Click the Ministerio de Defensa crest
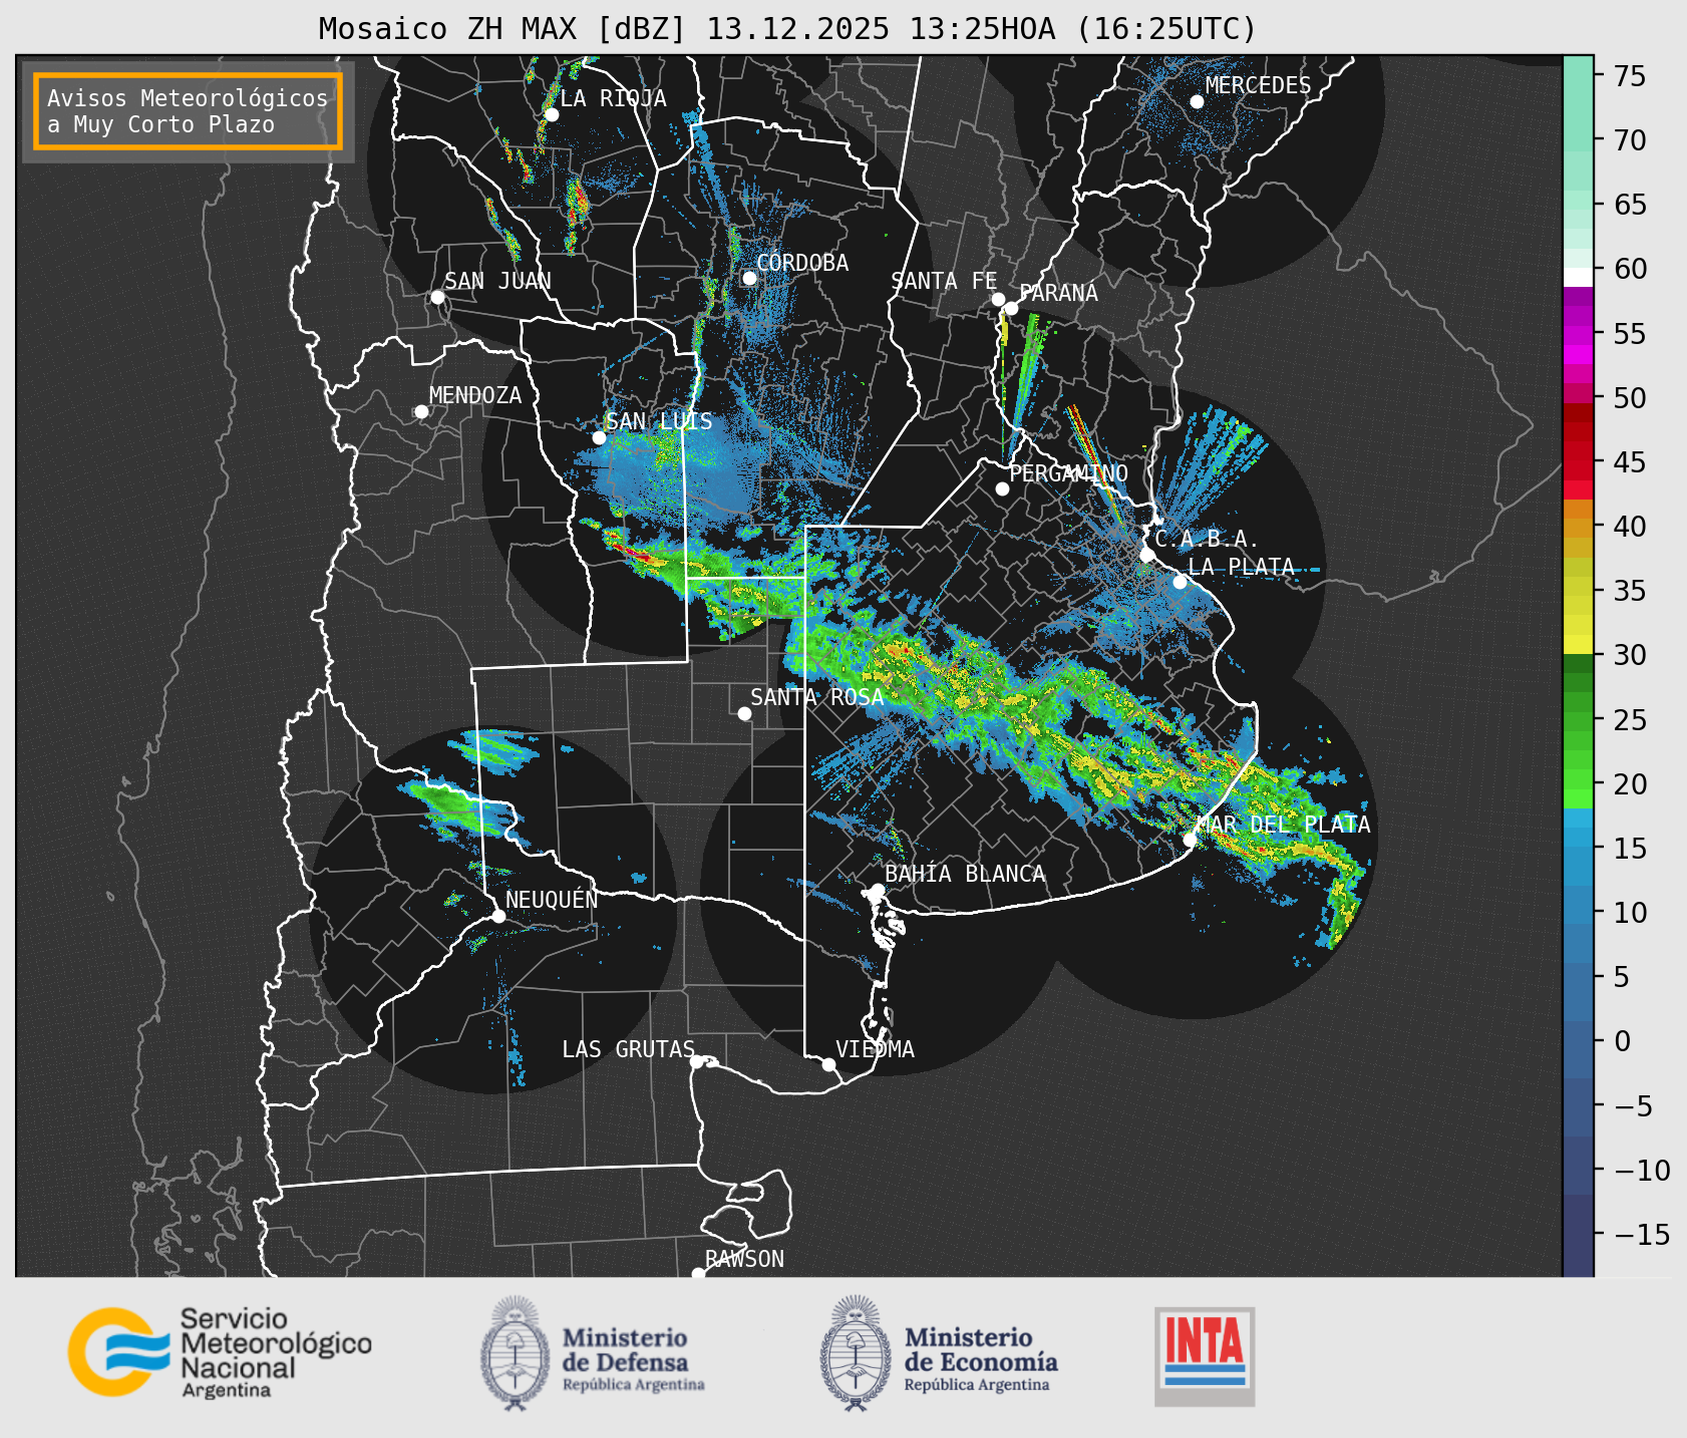Viewport: 1687px width, 1438px height. (x=515, y=1353)
